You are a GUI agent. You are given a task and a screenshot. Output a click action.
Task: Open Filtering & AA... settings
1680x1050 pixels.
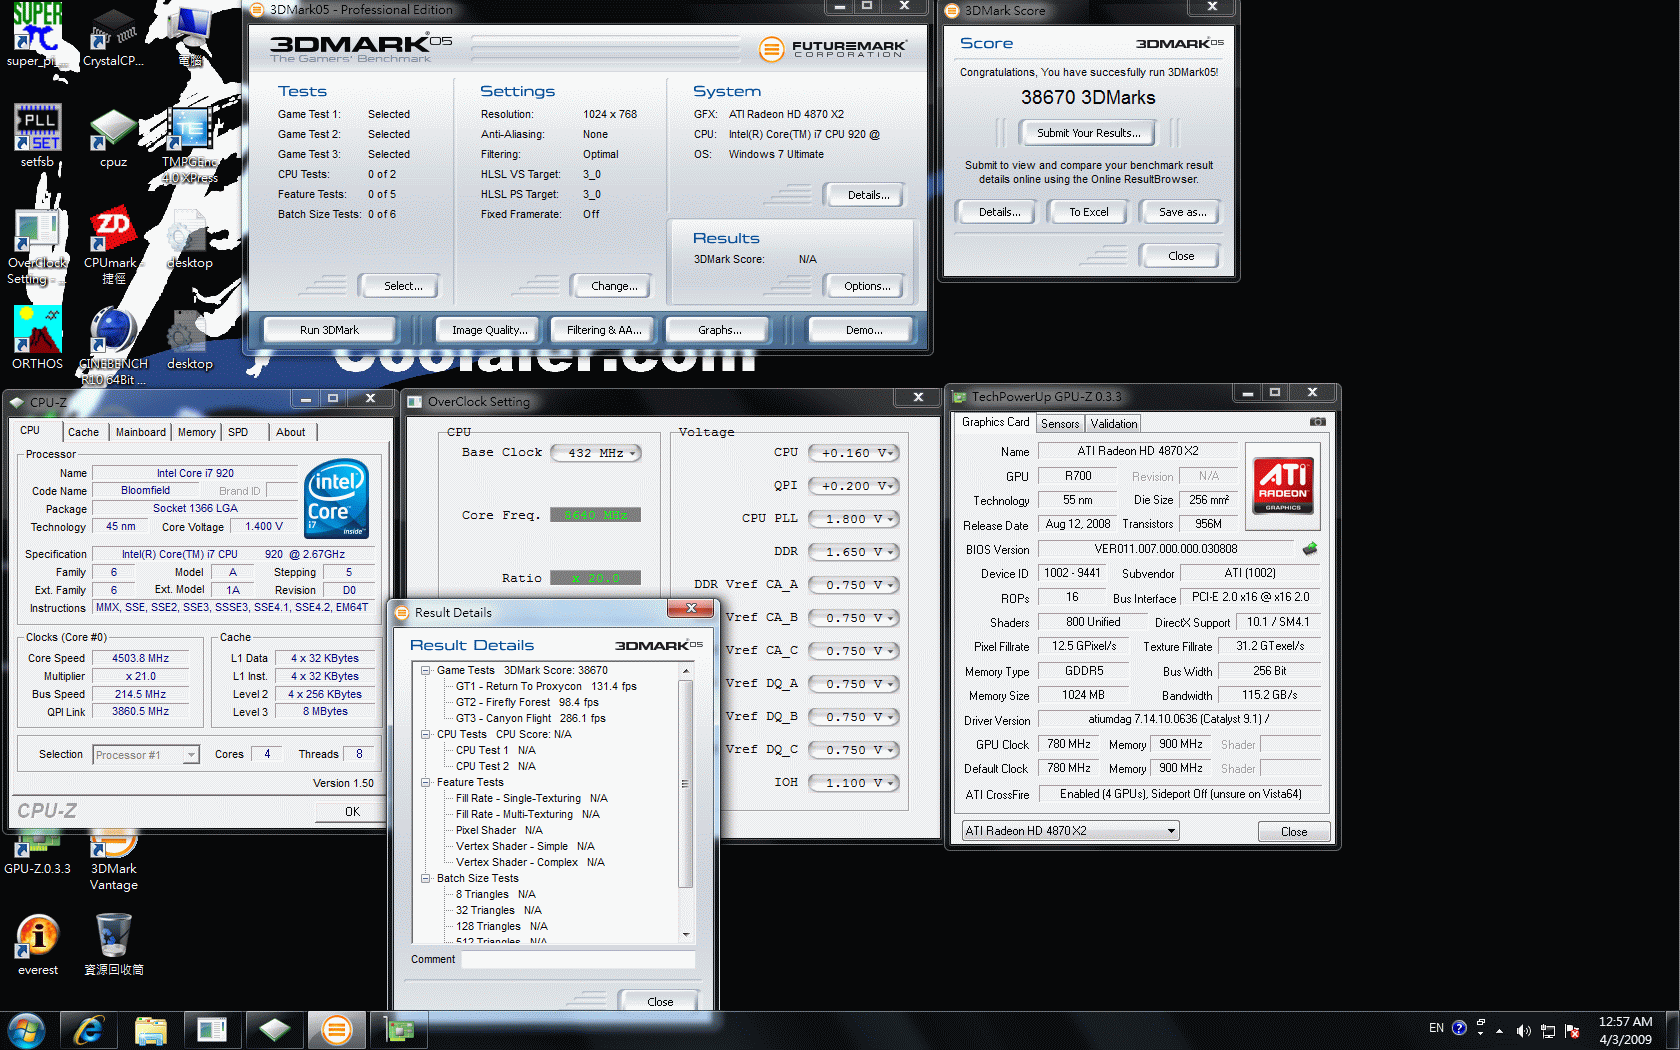point(604,330)
